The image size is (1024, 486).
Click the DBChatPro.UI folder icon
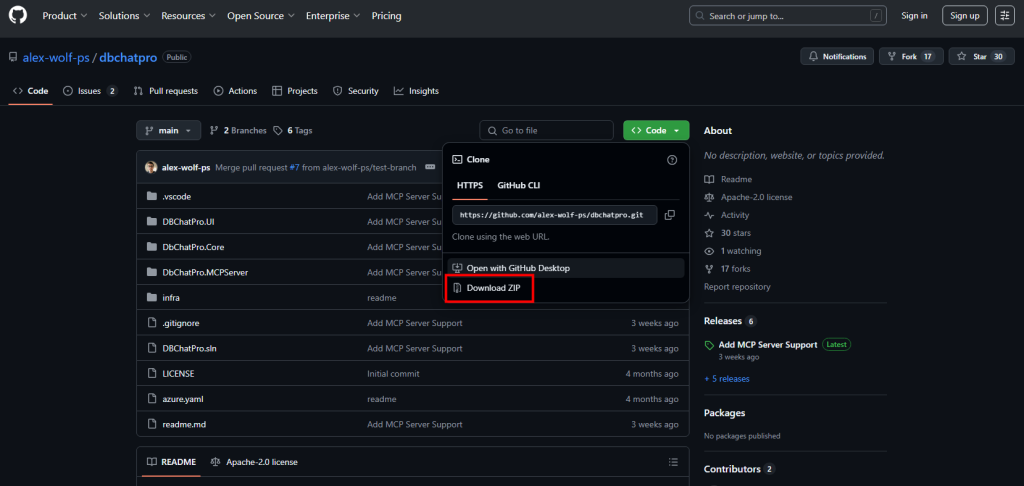pos(152,221)
